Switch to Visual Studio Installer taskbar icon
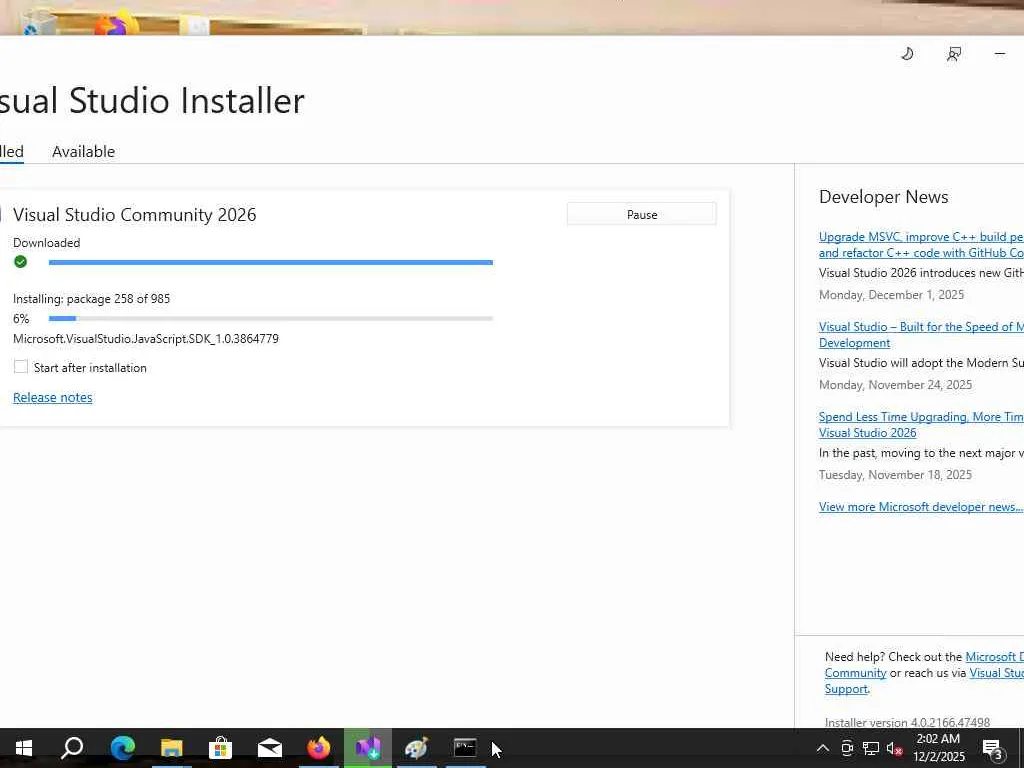 (368, 748)
